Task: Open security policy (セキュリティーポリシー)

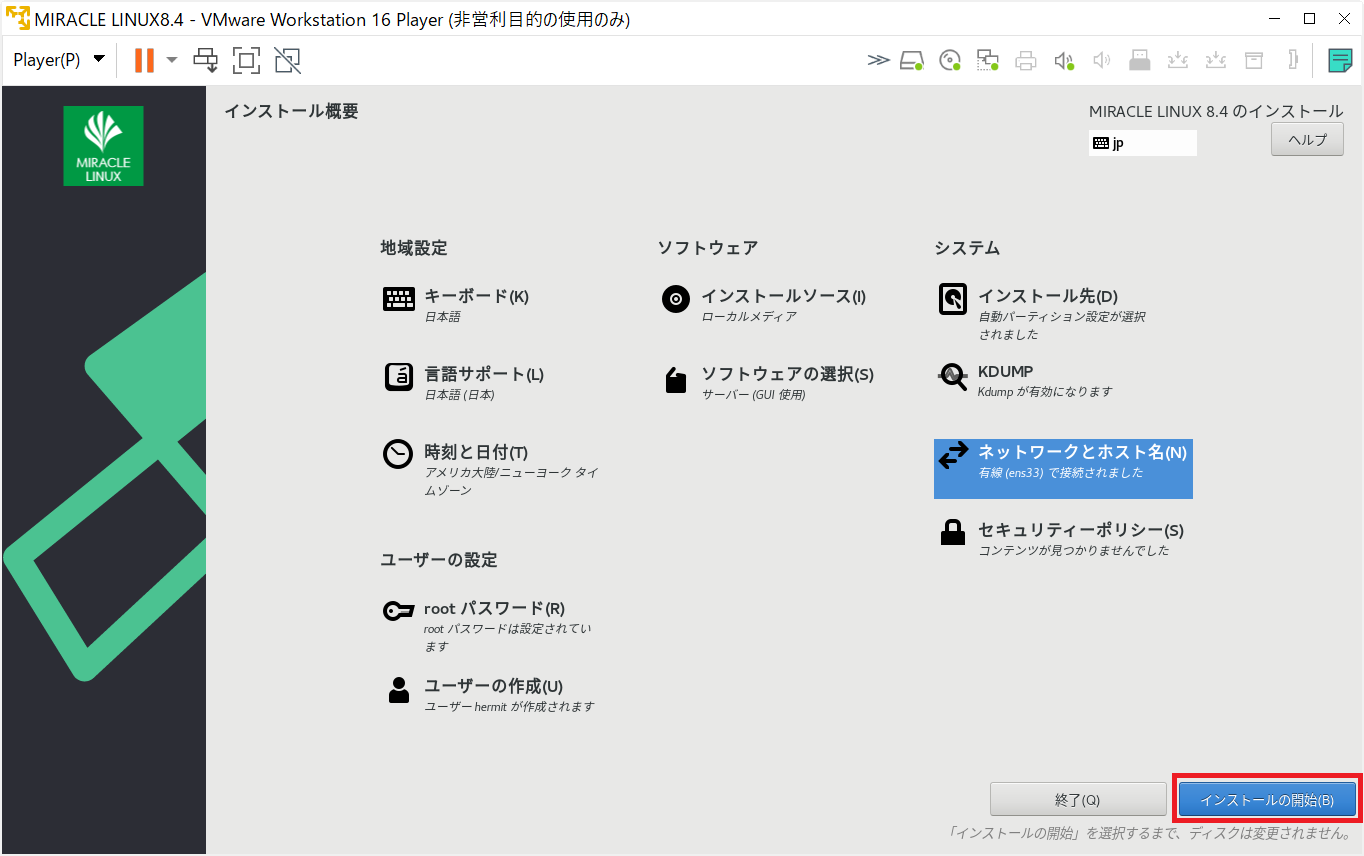Action: coord(1061,538)
